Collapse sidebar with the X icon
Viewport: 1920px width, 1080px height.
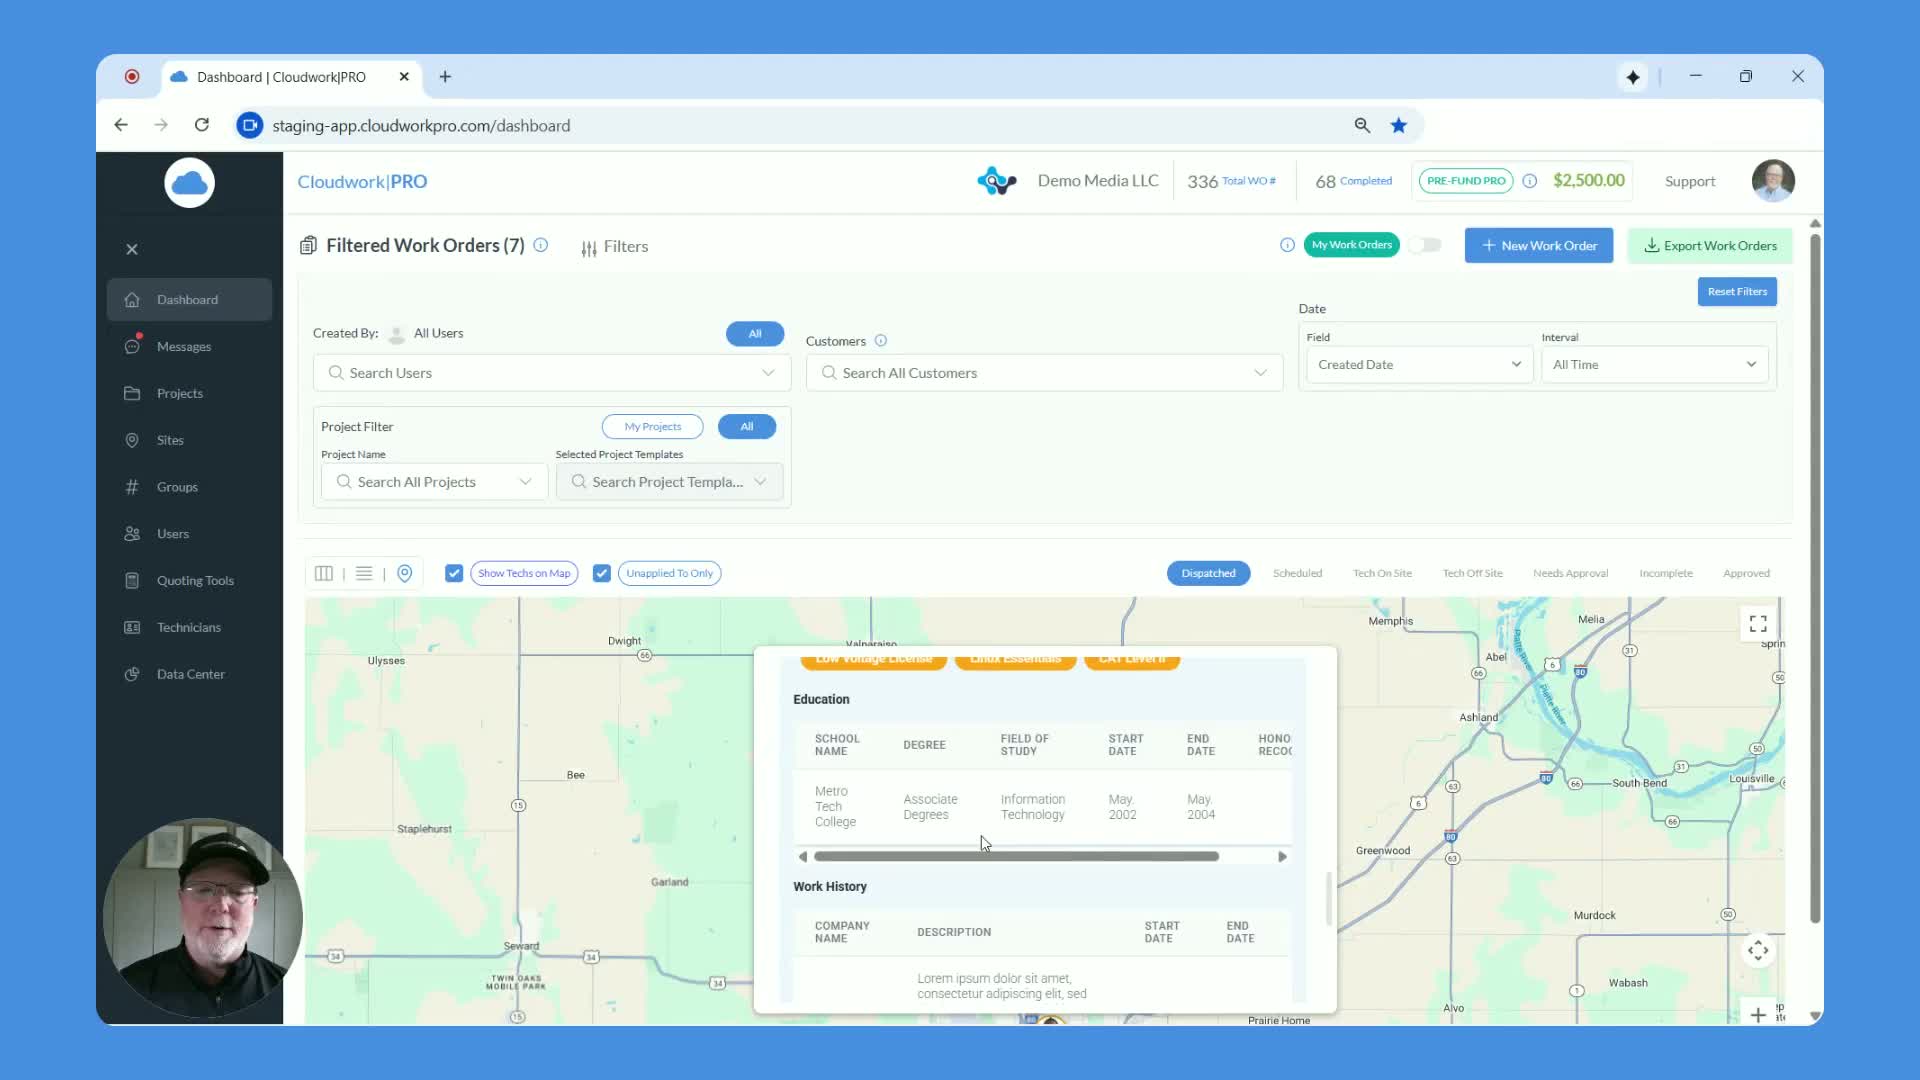click(132, 250)
